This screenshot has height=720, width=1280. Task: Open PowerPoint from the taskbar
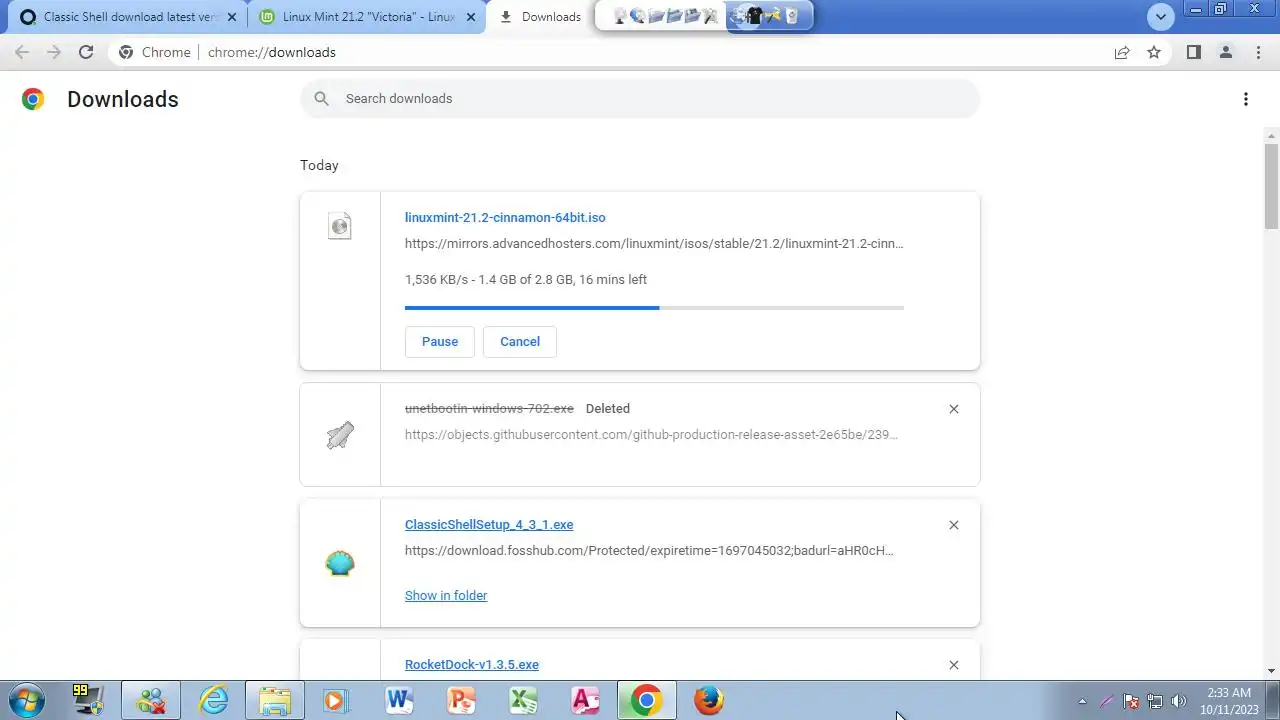click(x=461, y=700)
